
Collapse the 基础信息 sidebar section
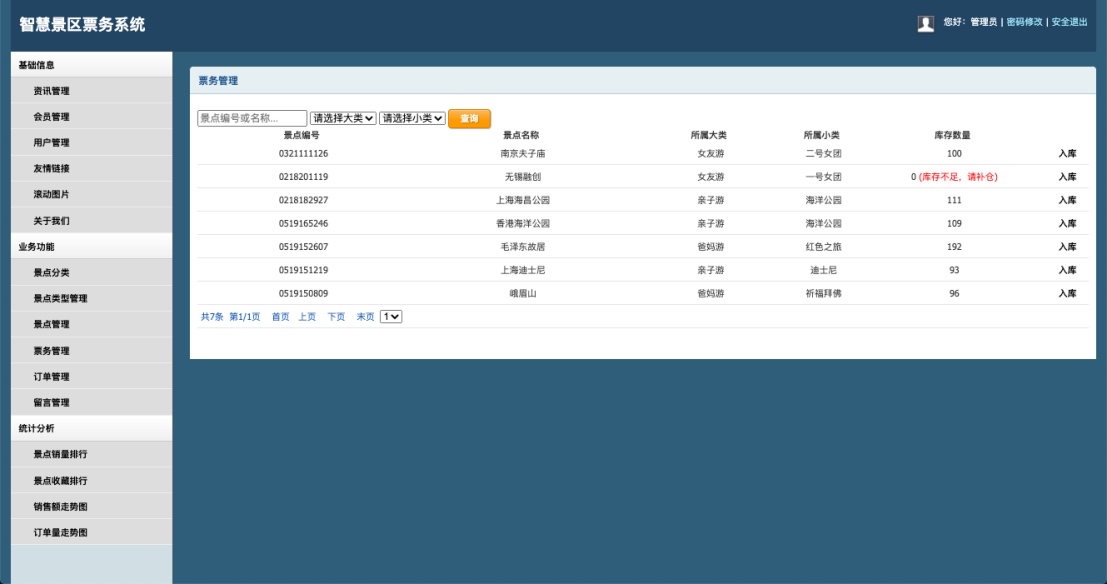click(x=91, y=65)
